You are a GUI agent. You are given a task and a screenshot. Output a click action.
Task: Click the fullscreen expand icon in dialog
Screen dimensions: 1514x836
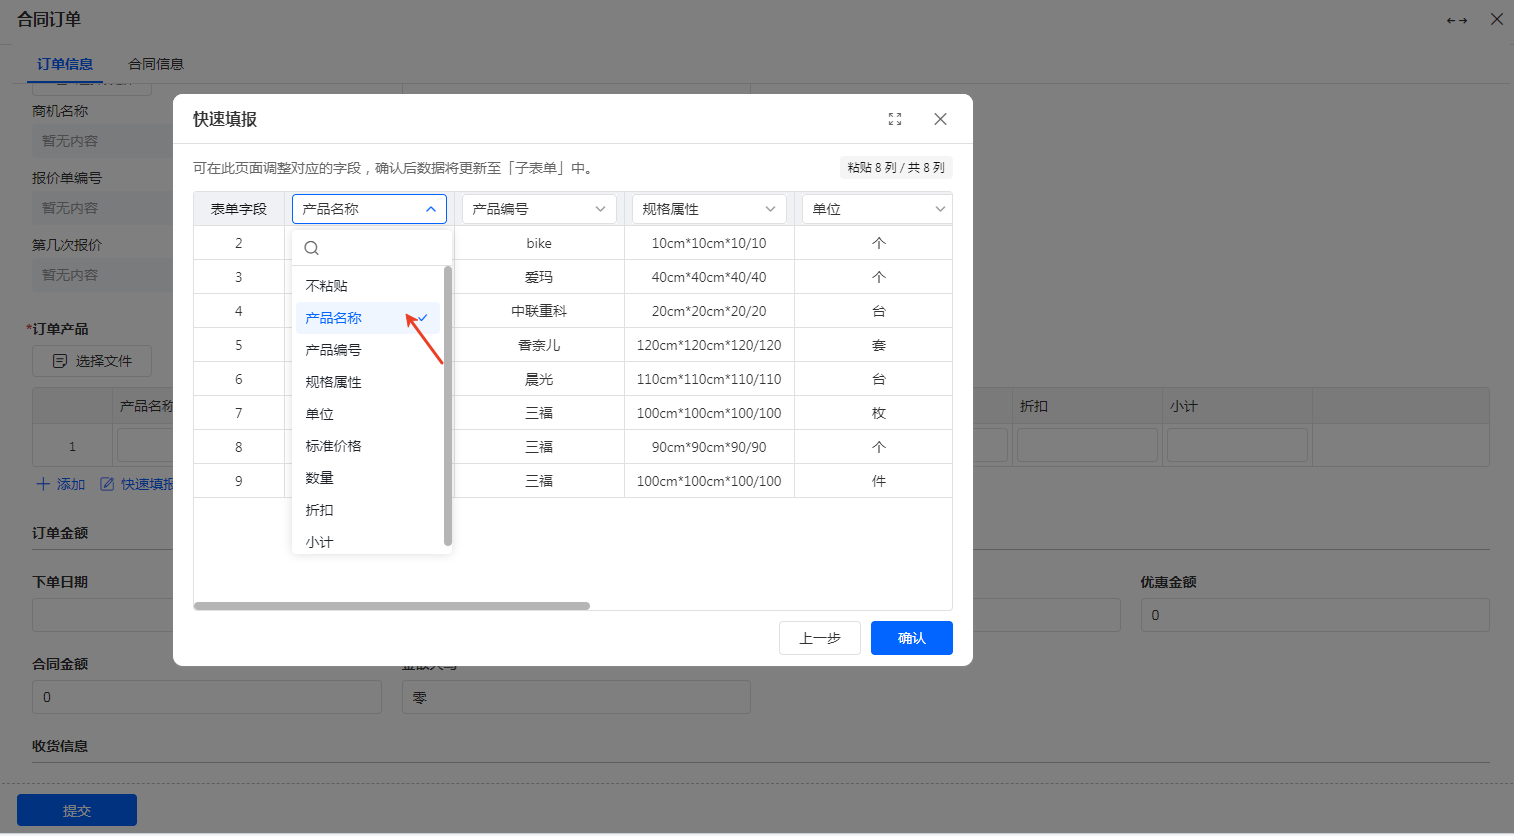(895, 119)
